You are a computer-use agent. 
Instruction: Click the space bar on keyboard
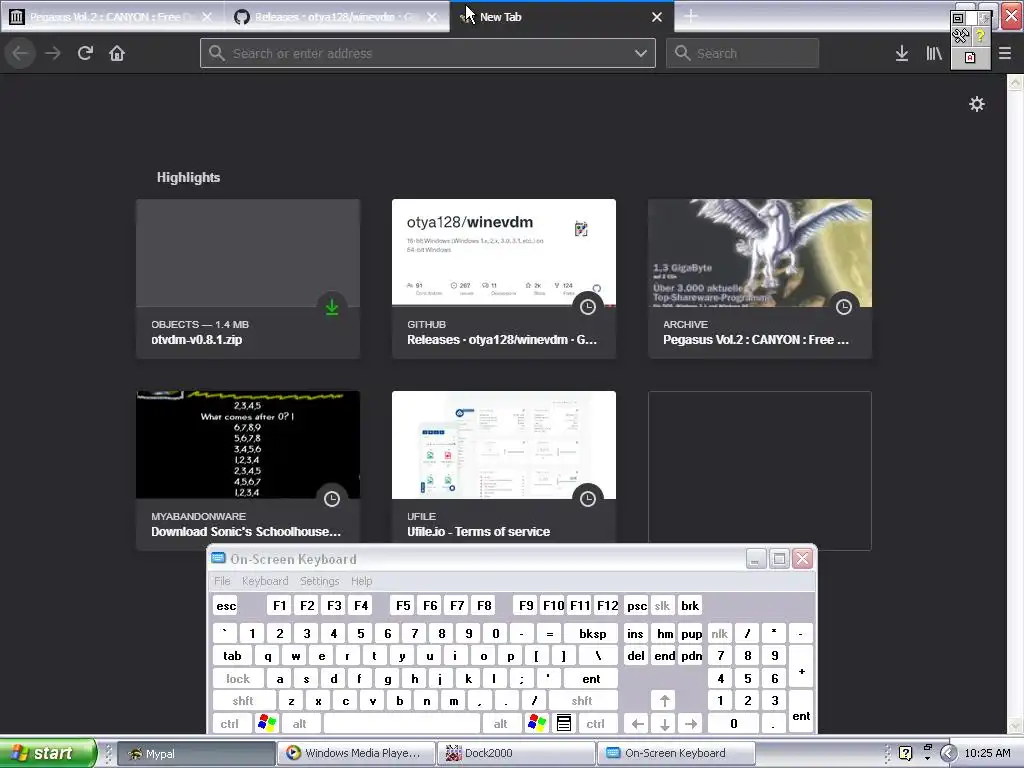tap(402, 723)
